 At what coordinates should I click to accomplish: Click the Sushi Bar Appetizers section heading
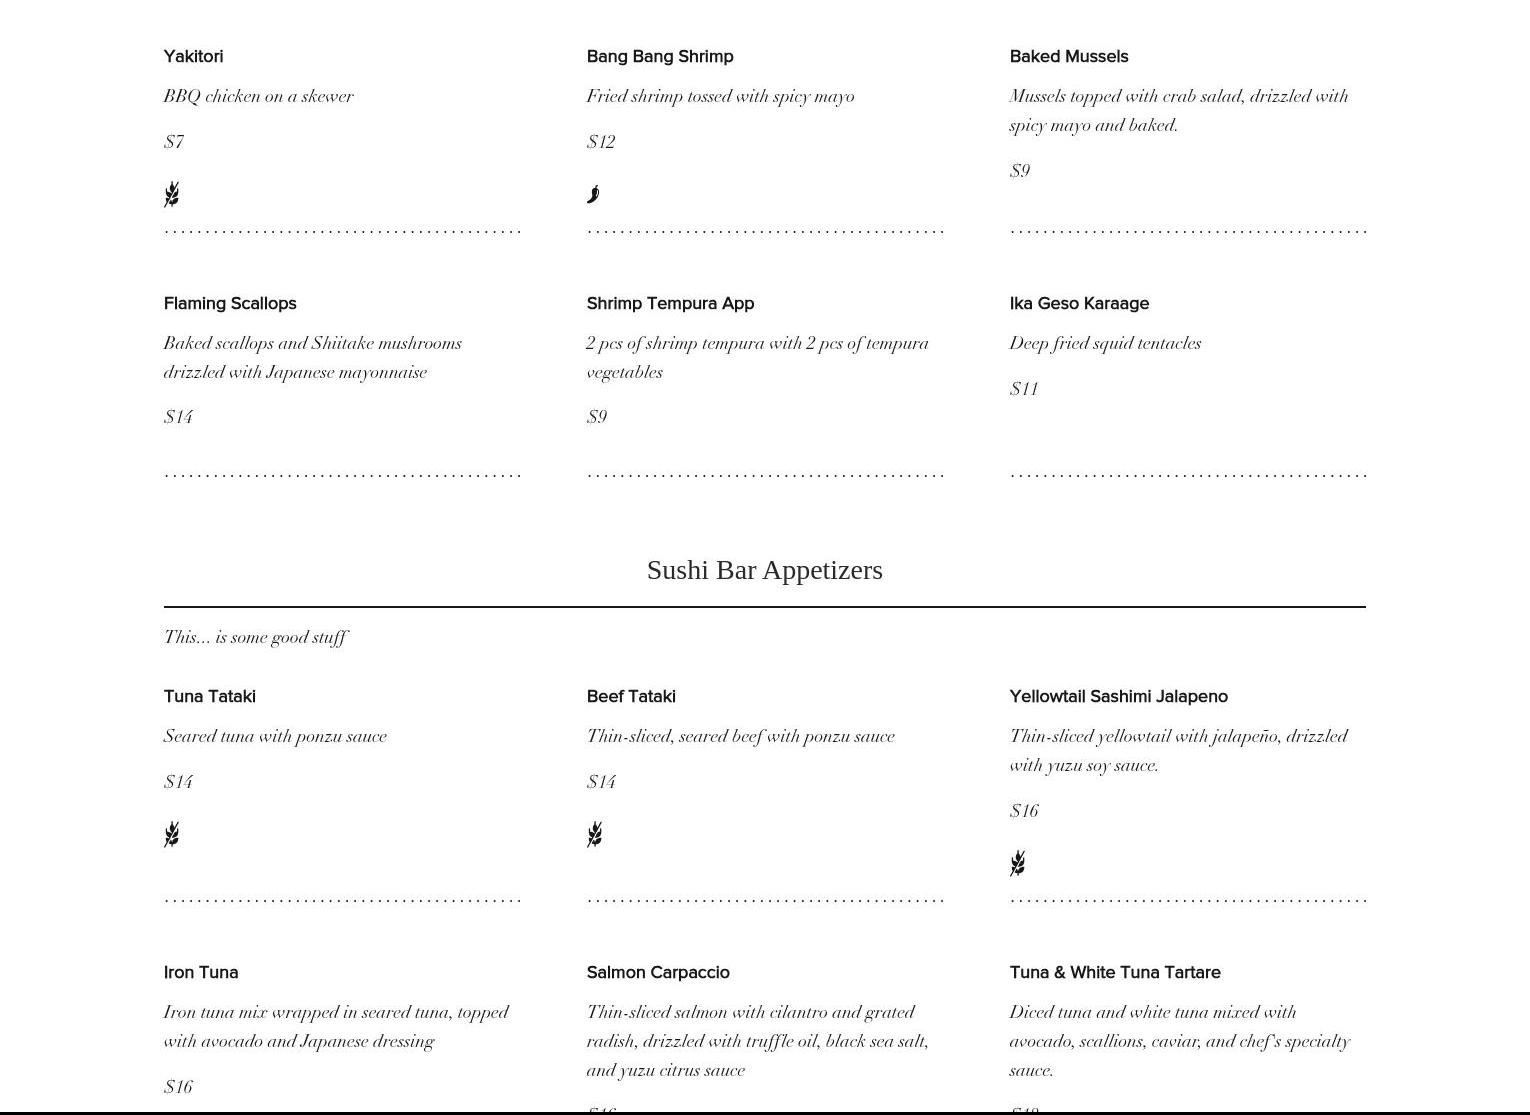(765, 570)
